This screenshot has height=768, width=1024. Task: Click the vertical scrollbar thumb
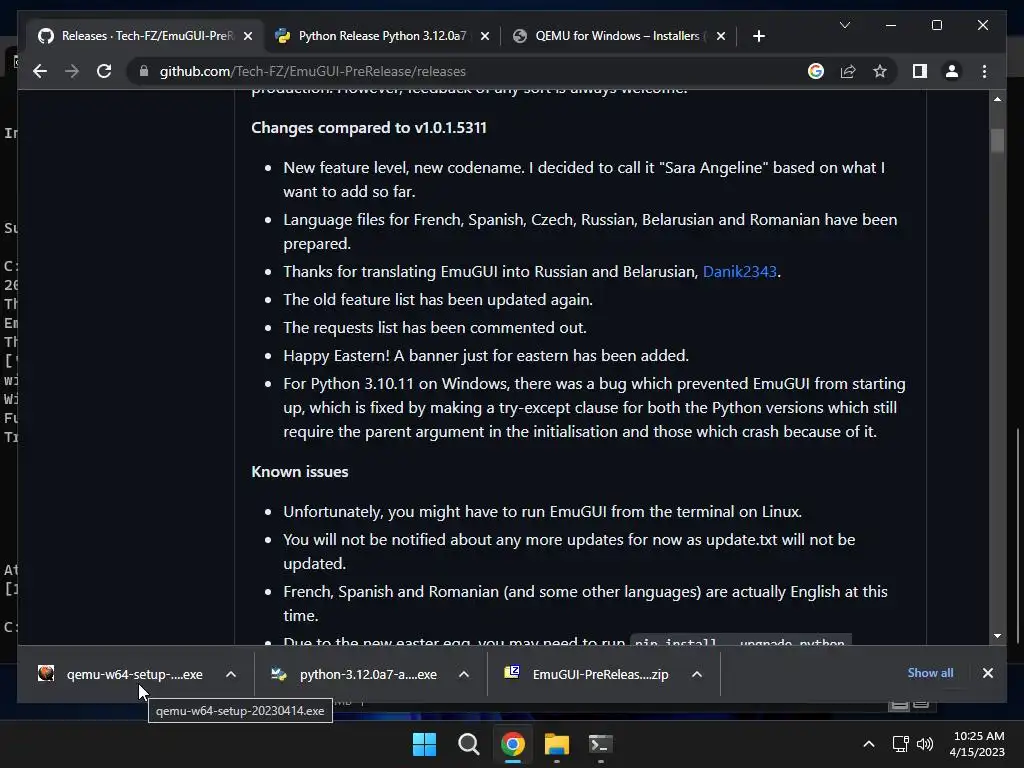(x=997, y=140)
